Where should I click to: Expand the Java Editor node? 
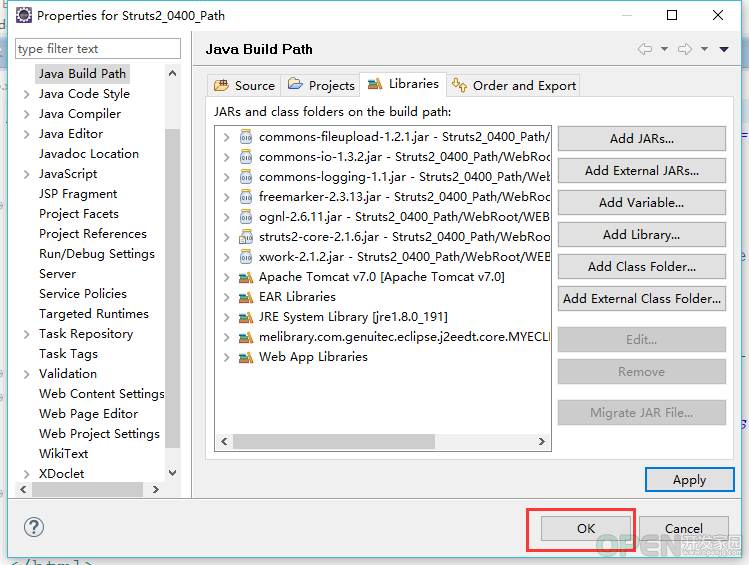coord(27,135)
